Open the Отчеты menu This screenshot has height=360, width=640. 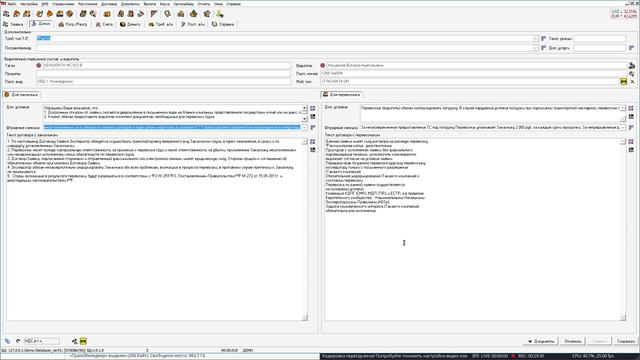(204, 4)
